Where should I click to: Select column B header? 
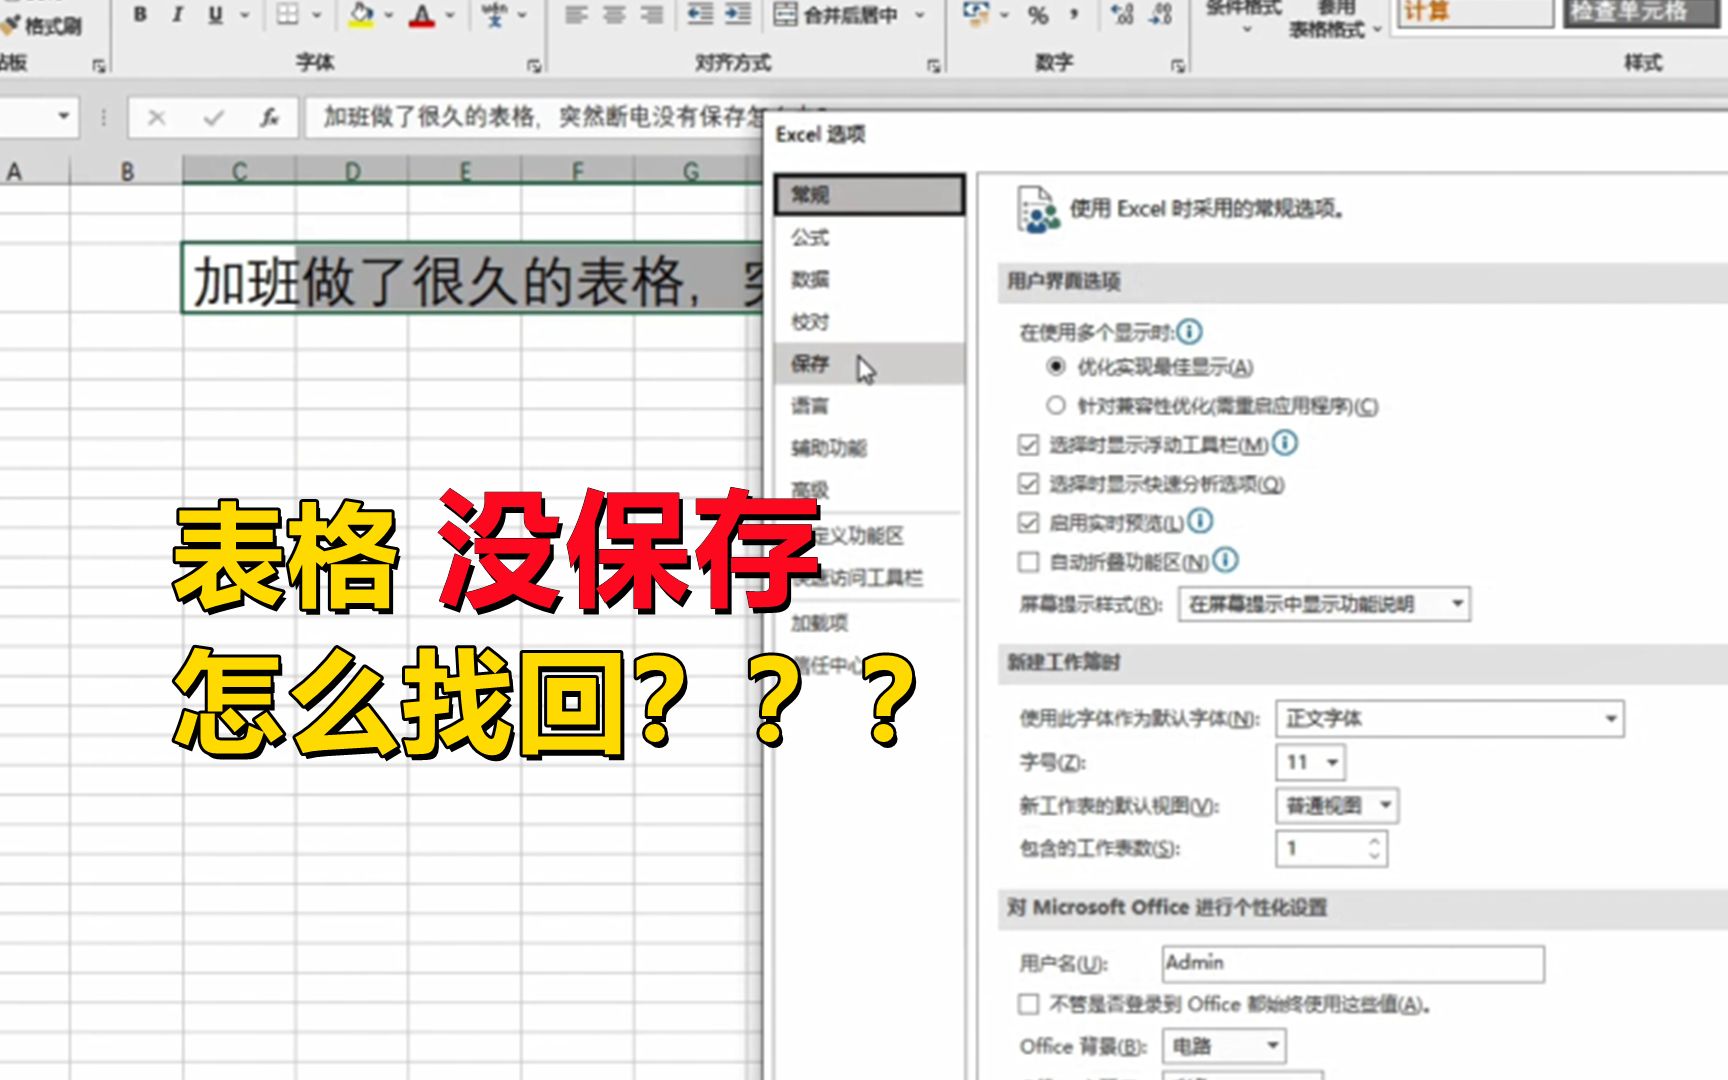click(127, 171)
